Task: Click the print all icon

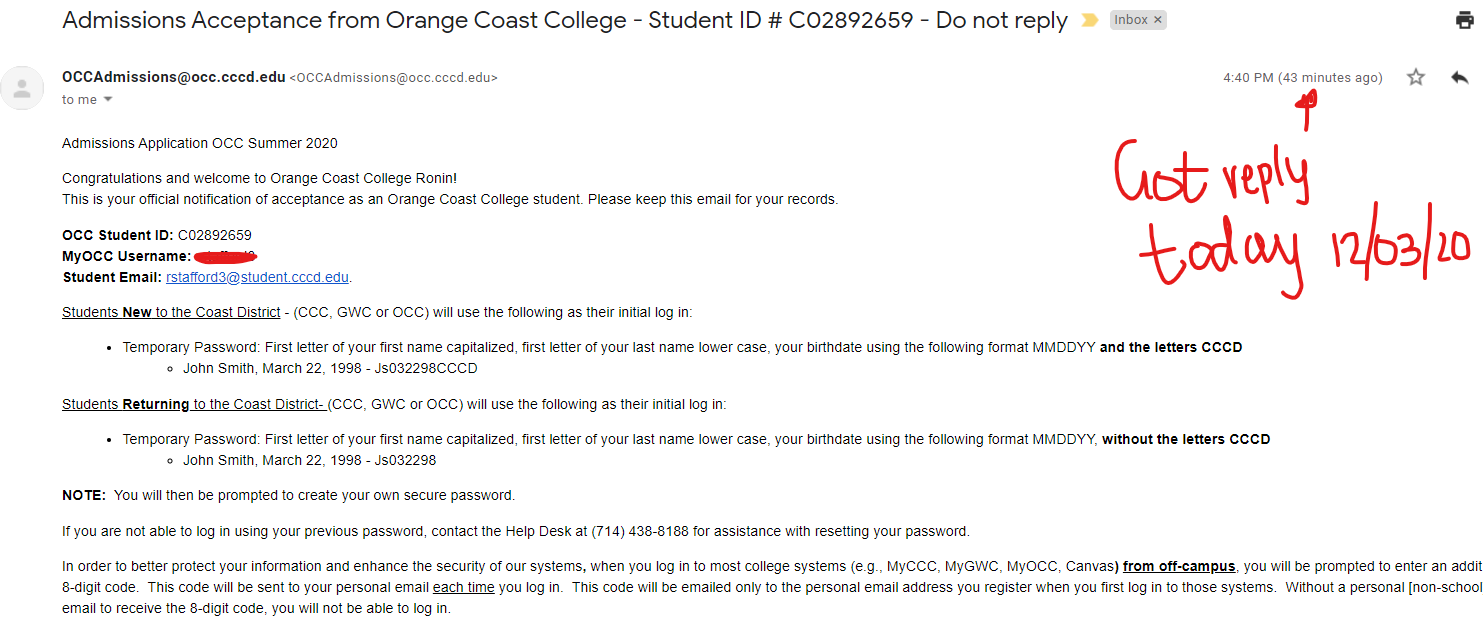Action: pyautogui.click(x=1464, y=20)
